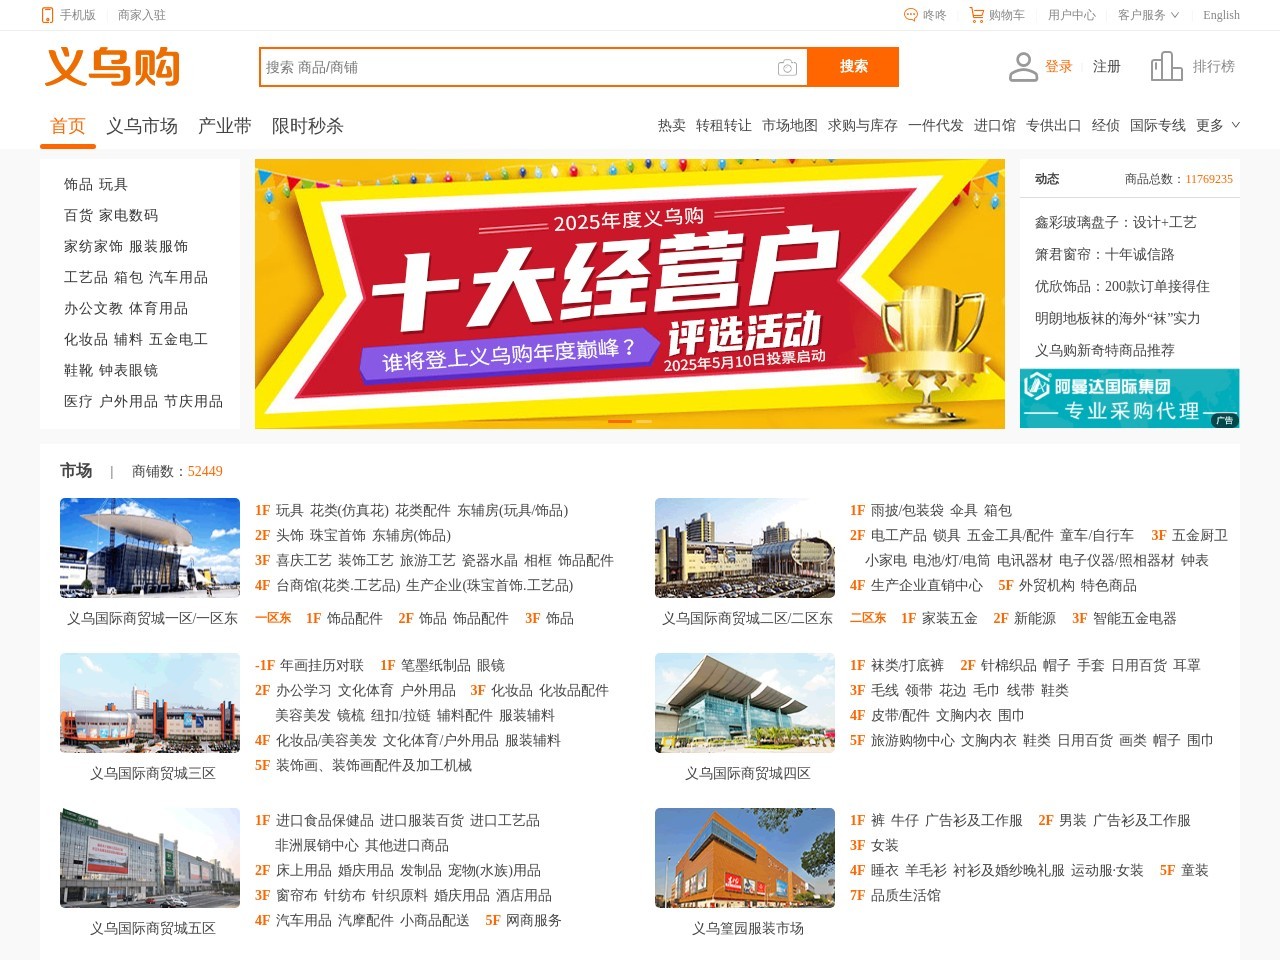Click the search input field
Viewport: 1280px width, 960px height.
click(515, 67)
